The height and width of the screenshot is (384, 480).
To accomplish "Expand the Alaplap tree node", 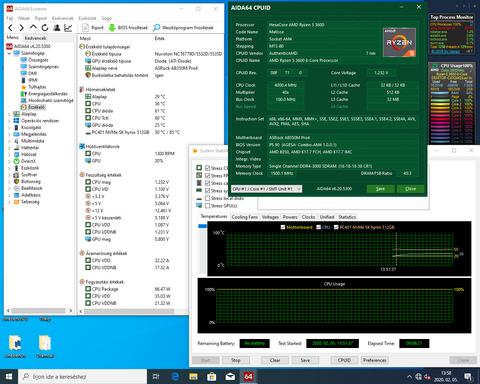I will point(9,114).
